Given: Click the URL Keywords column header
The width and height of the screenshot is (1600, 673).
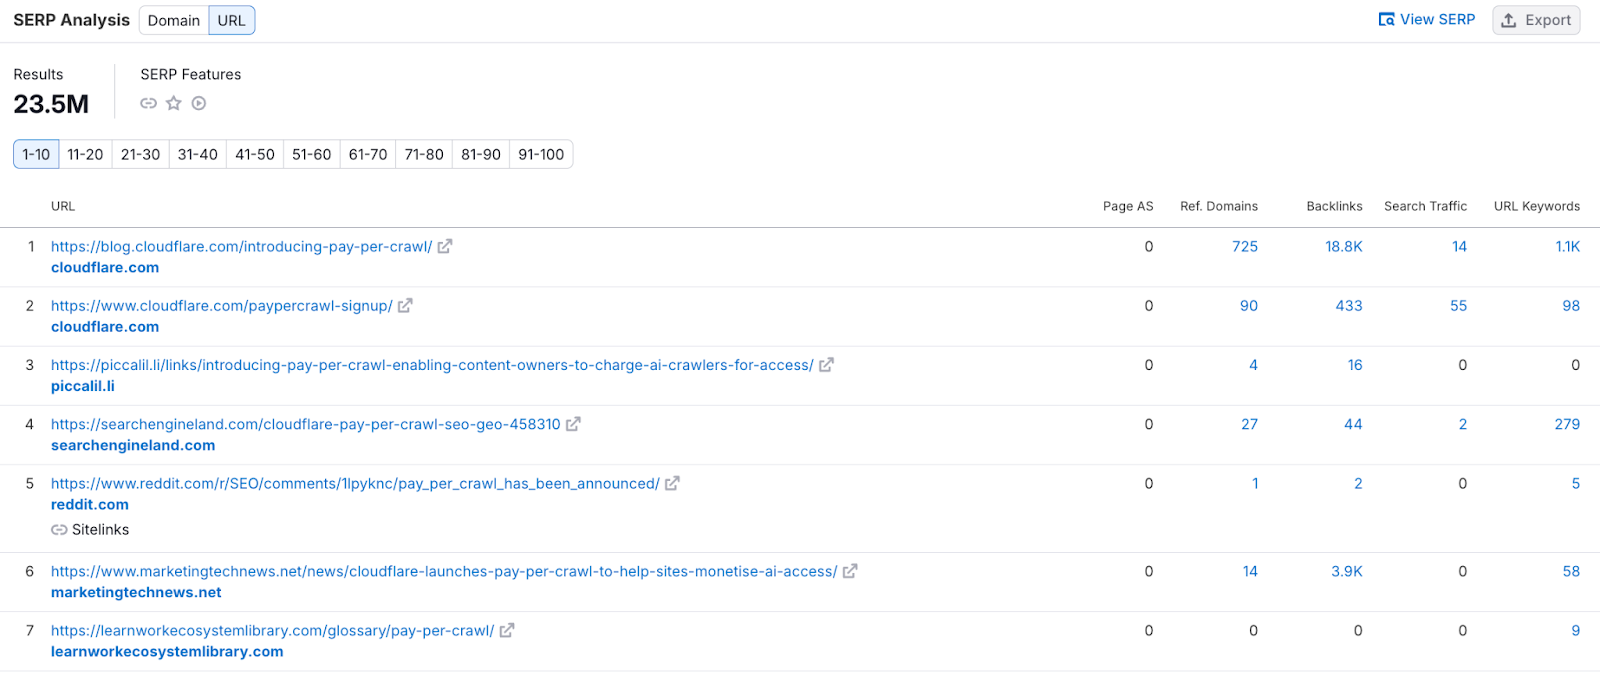Looking at the screenshot, I should (x=1537, y=206).
